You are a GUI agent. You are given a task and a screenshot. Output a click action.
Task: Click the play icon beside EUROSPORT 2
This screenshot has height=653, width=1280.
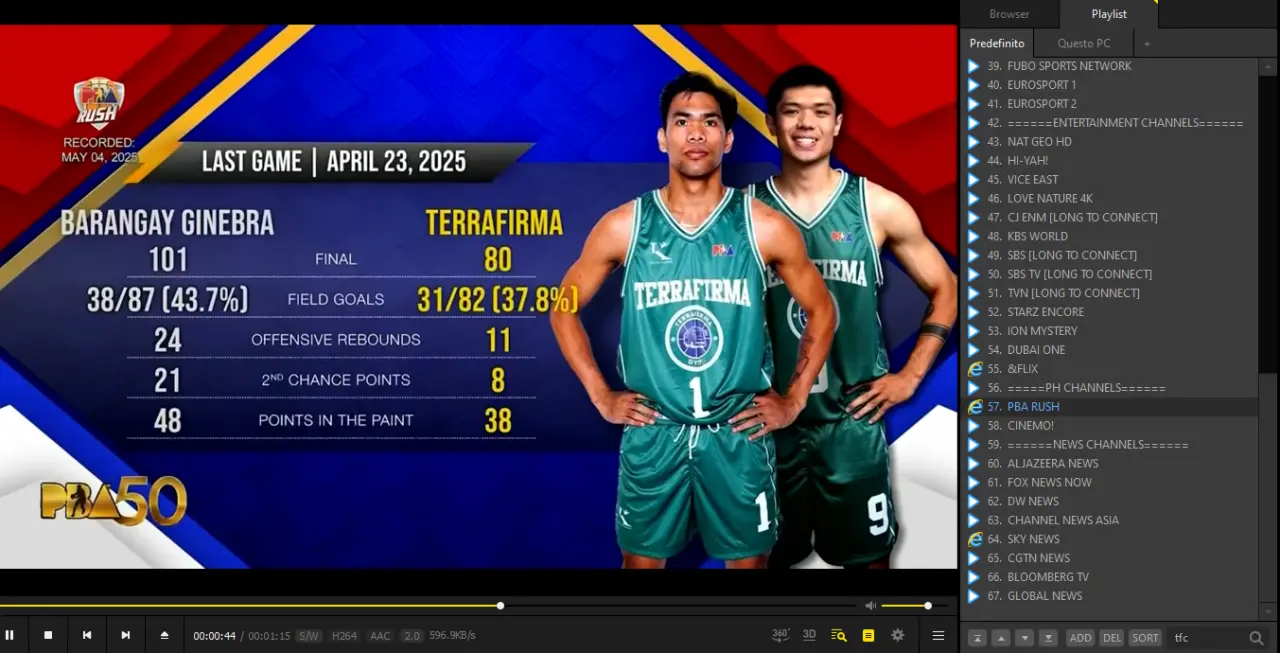pyautogui.click(x=974, y=104)
